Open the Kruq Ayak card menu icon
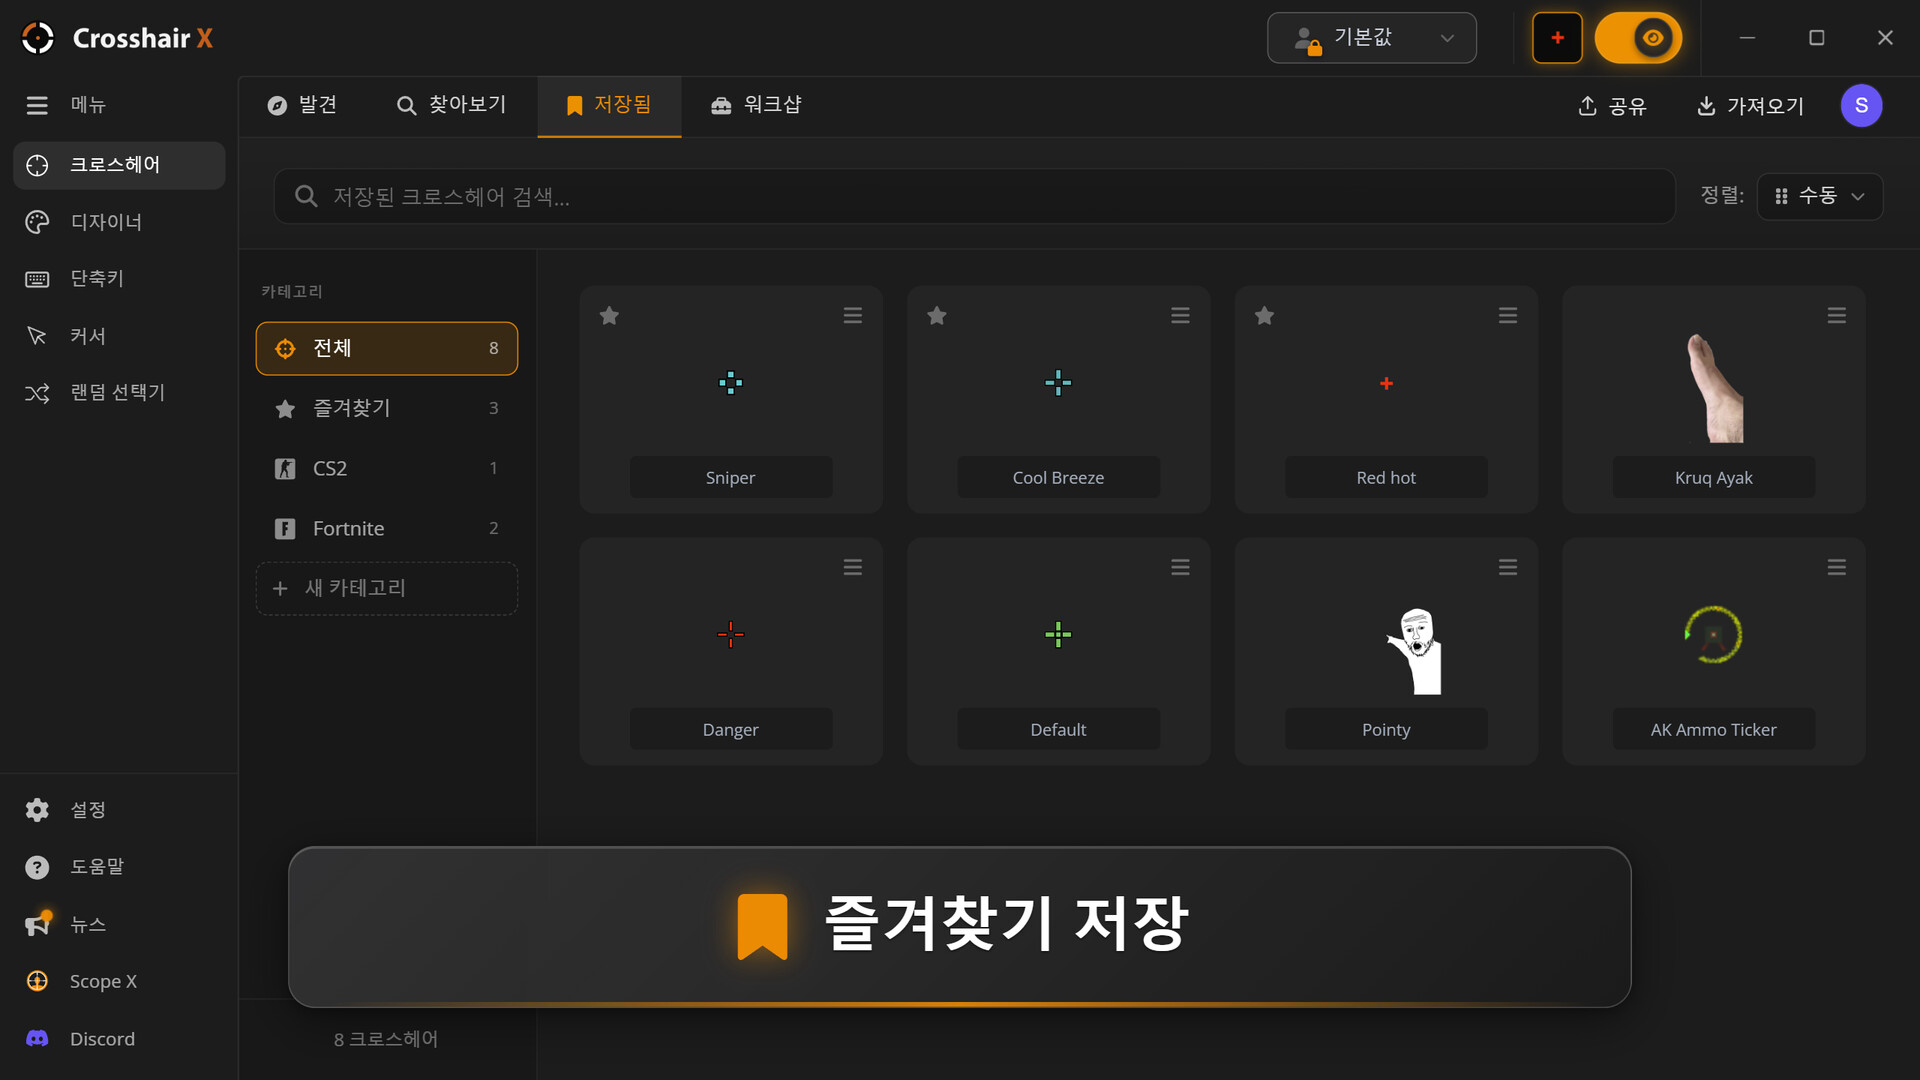This screenshot has height=1080, width=1920. pyautogui.click(x=1836, y=316)
